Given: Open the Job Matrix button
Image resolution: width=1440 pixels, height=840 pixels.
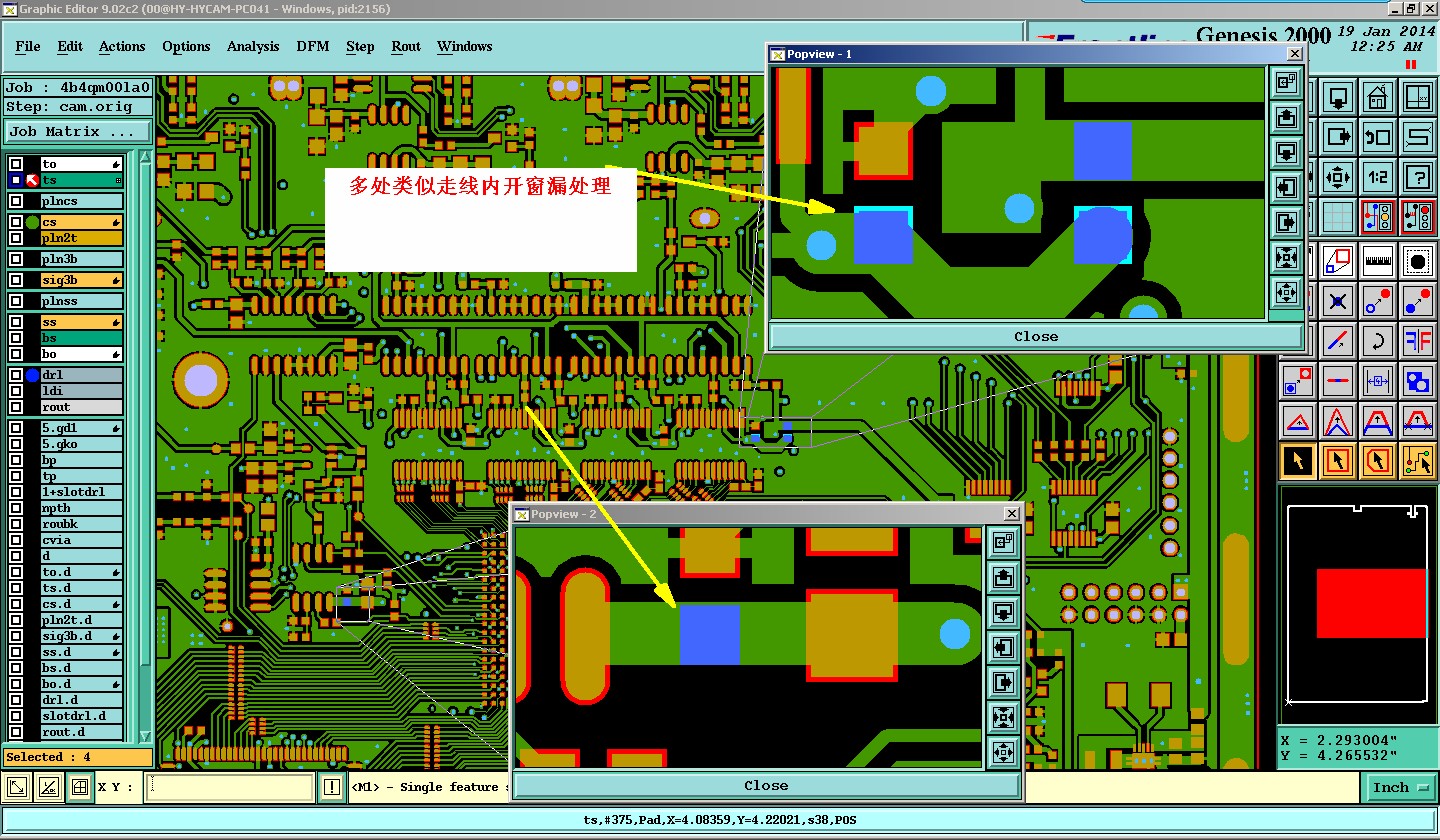Looking at the screenshot, I should click(x=78, y=131).
